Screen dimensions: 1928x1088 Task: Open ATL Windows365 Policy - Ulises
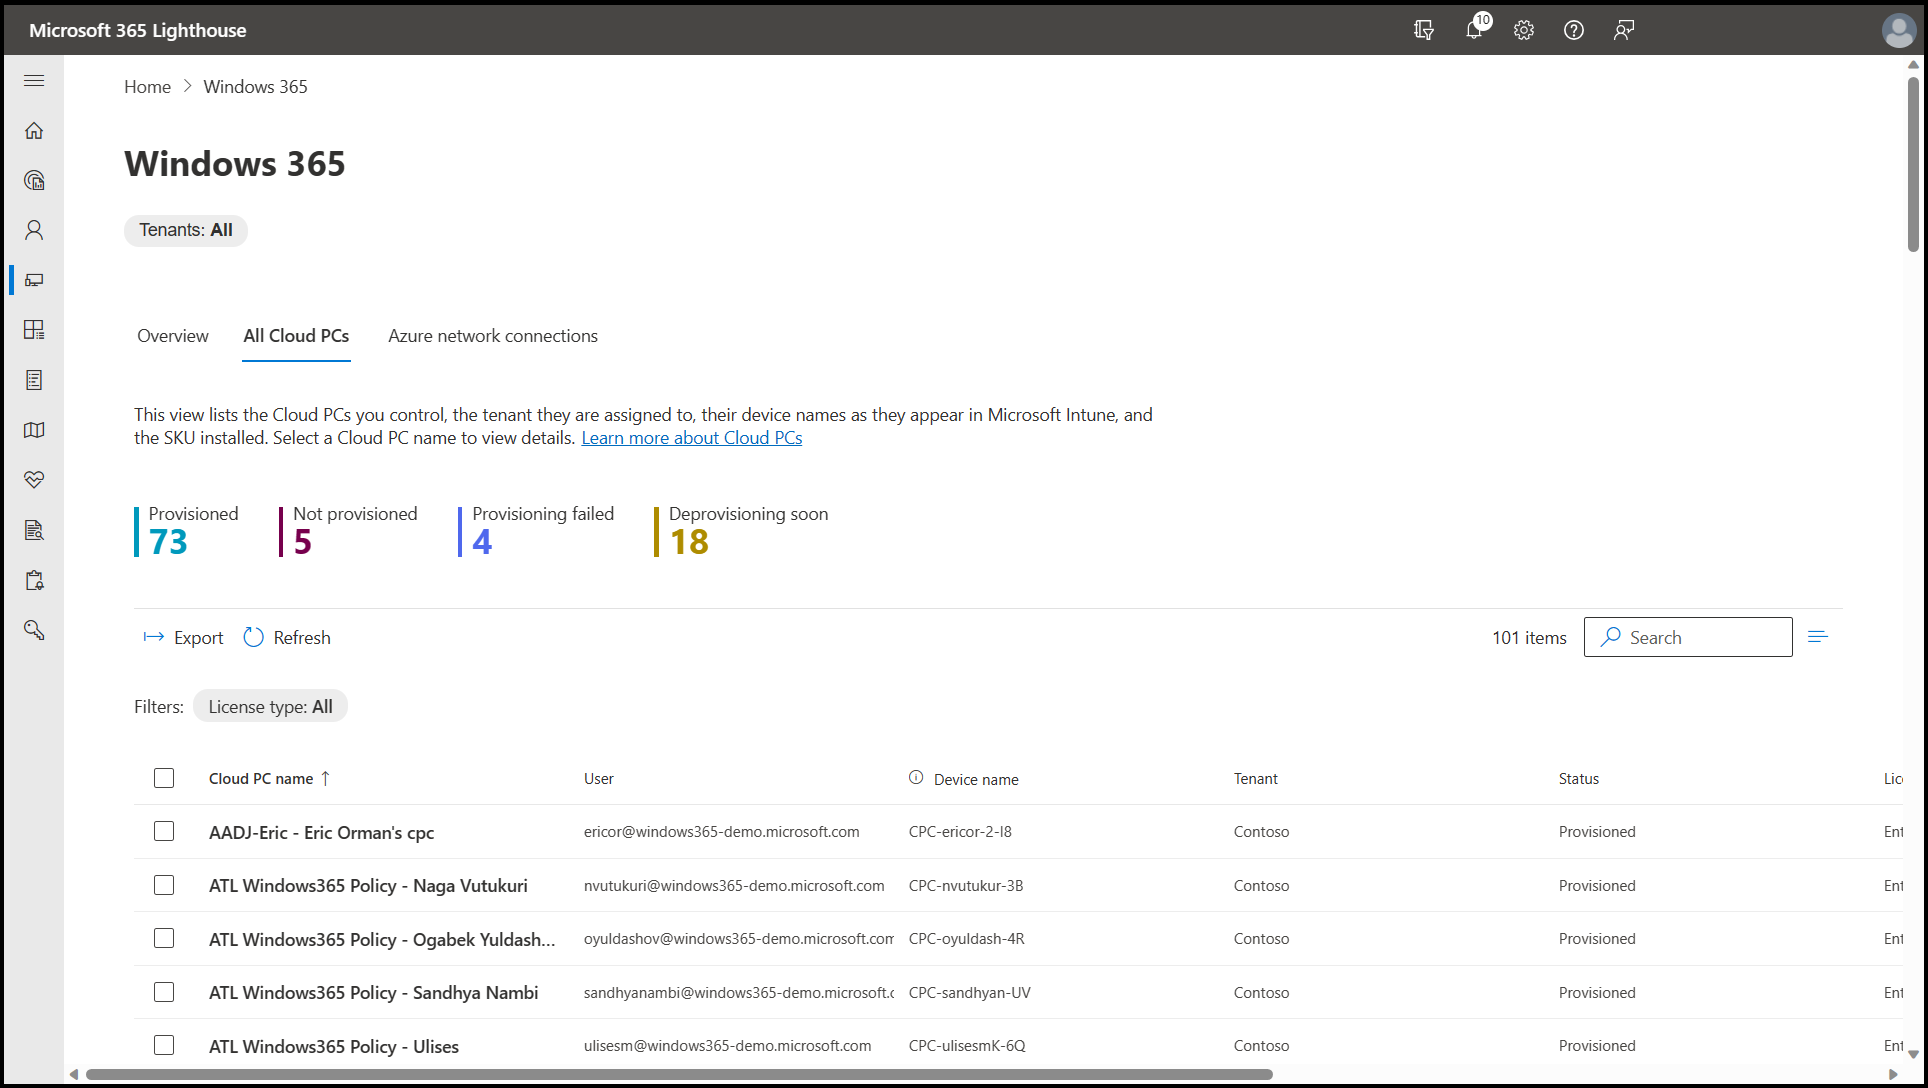[x=334, y=1046]
